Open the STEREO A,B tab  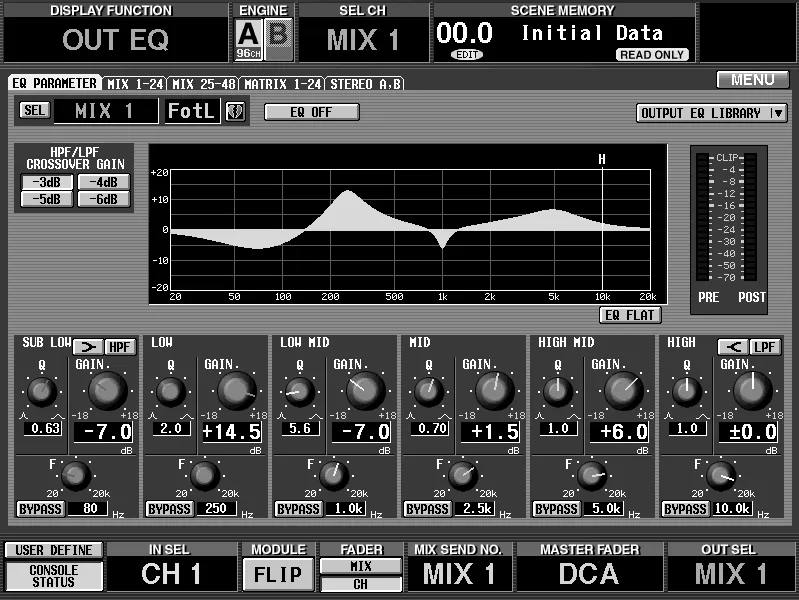[365, 84]
